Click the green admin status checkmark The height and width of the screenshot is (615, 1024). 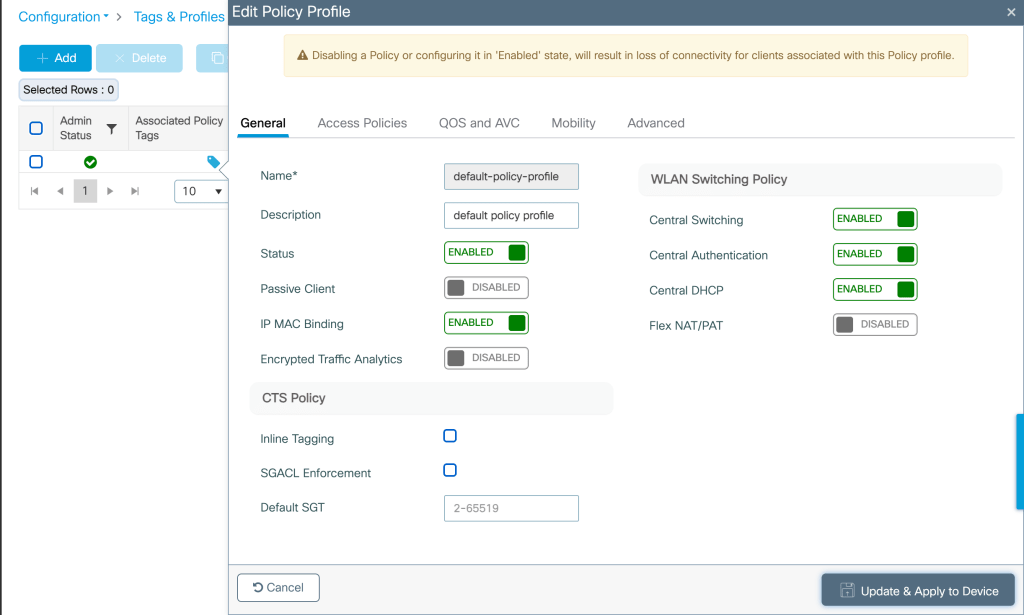[x=90, y=162]
